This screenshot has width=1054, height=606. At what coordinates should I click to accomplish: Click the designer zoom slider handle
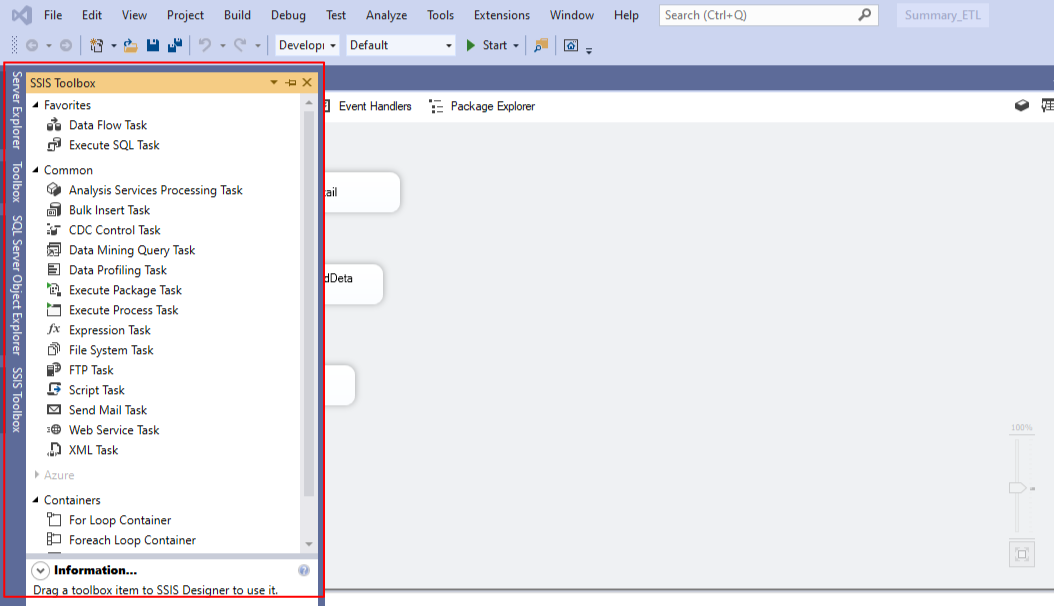tap(1018, 488)
